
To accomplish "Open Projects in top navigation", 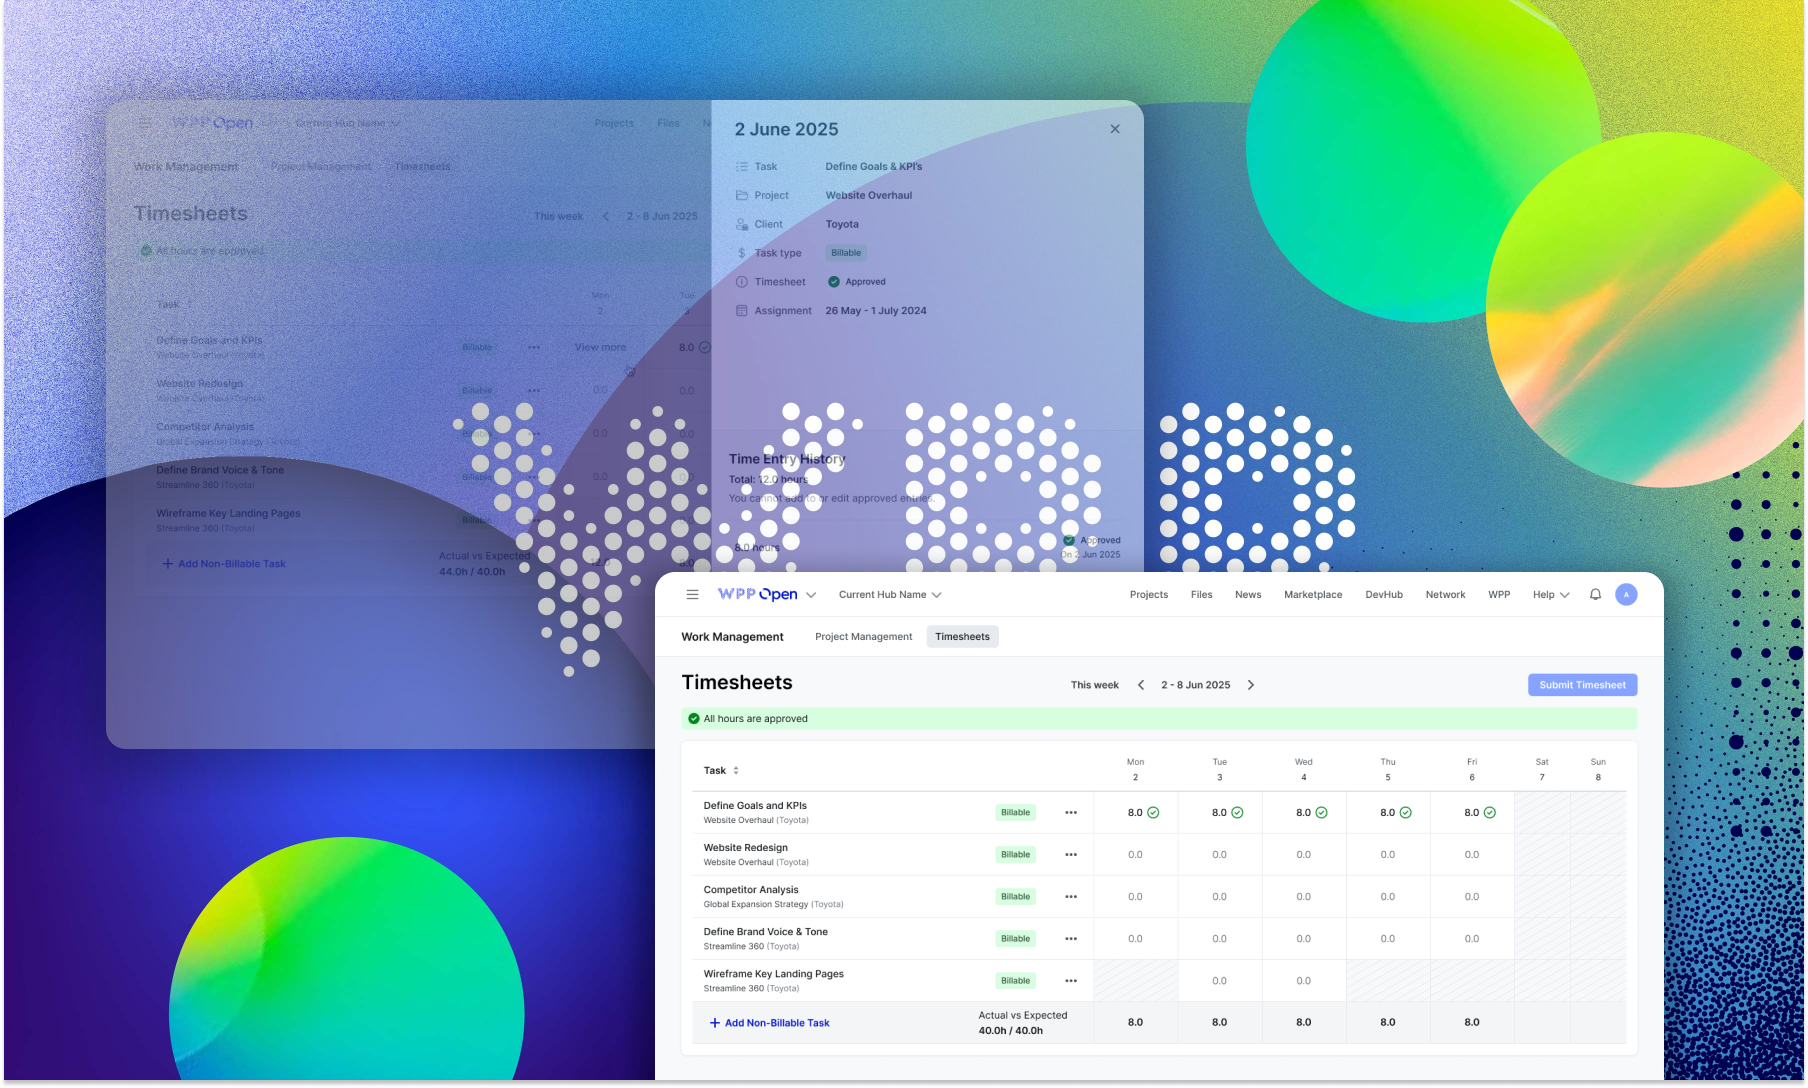I will [1149, 595].
